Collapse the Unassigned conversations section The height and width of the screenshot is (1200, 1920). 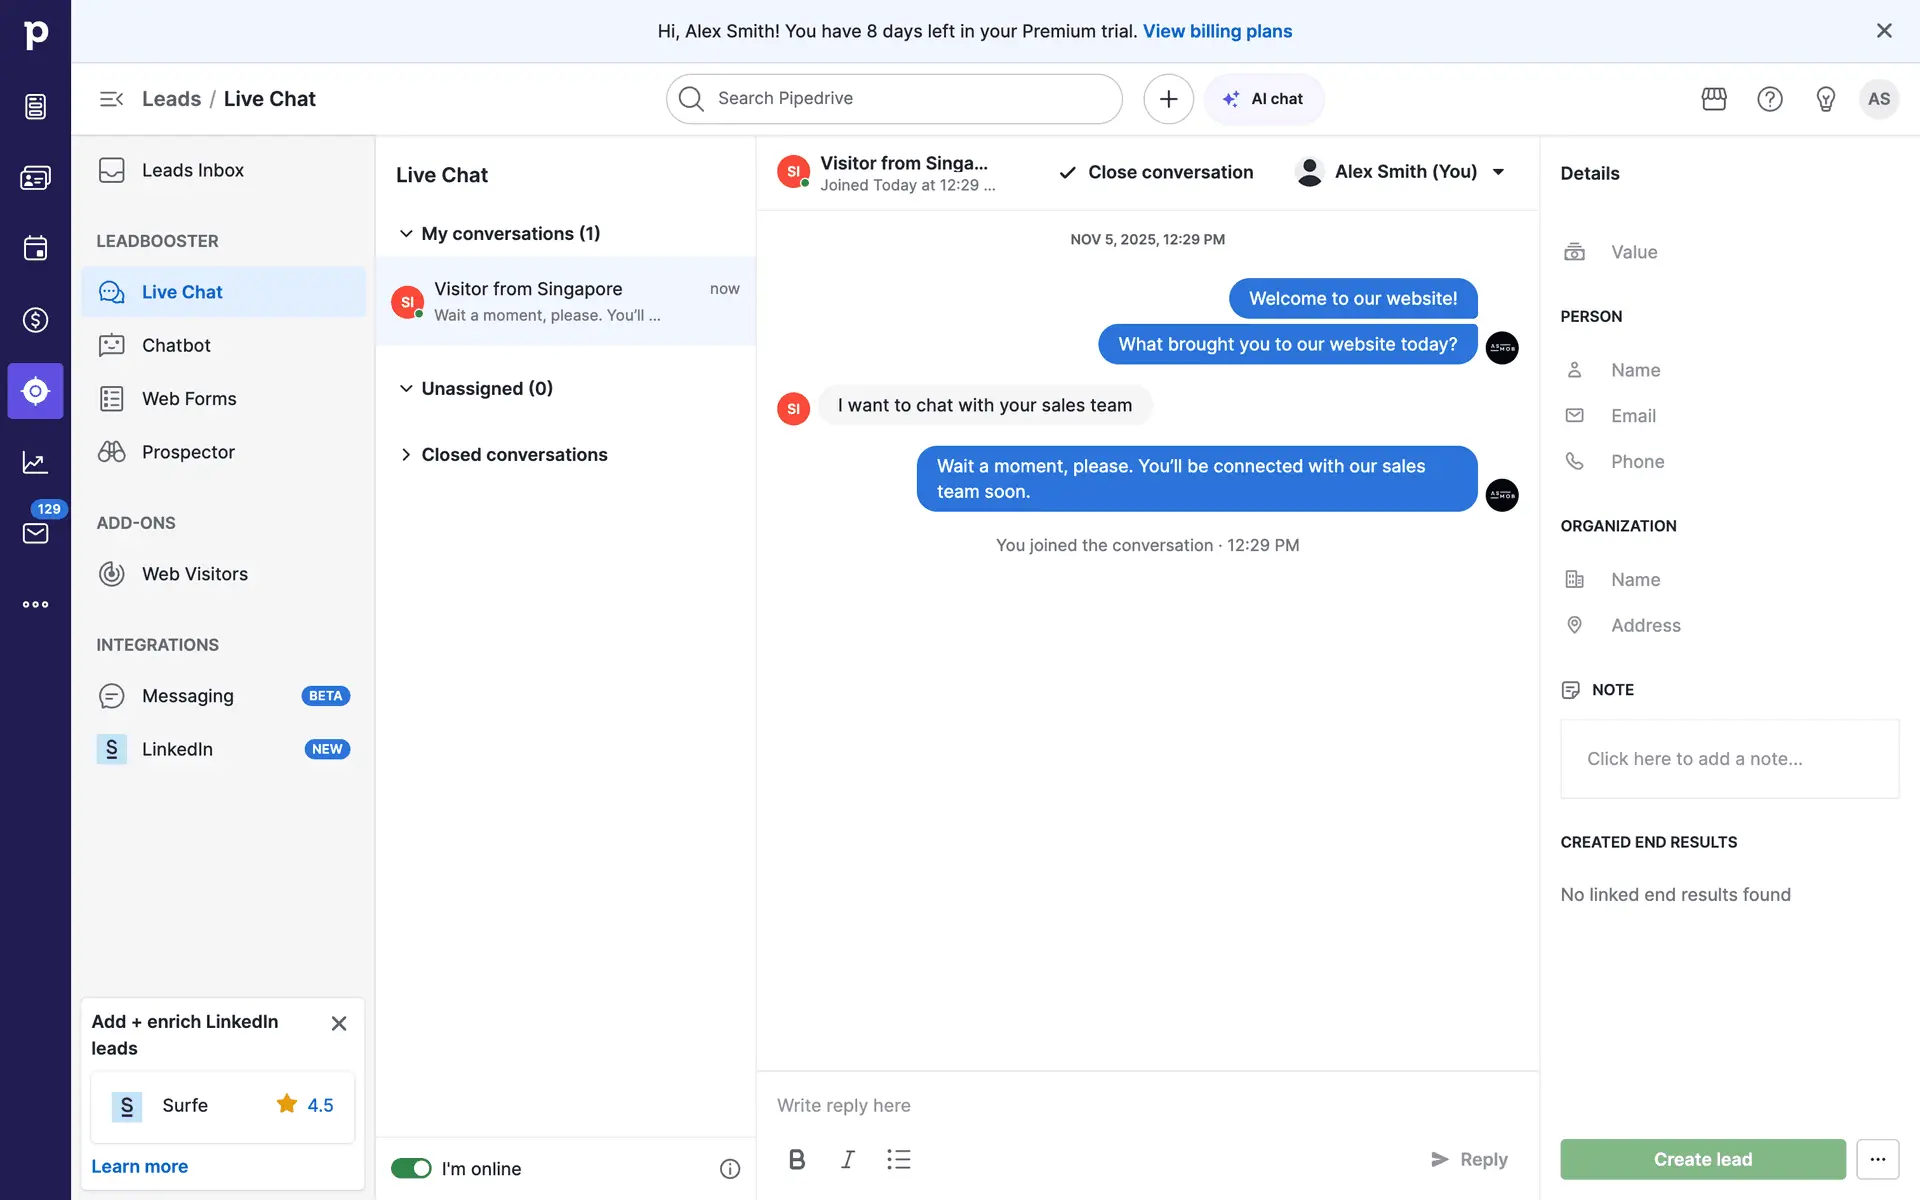point(406,388)
